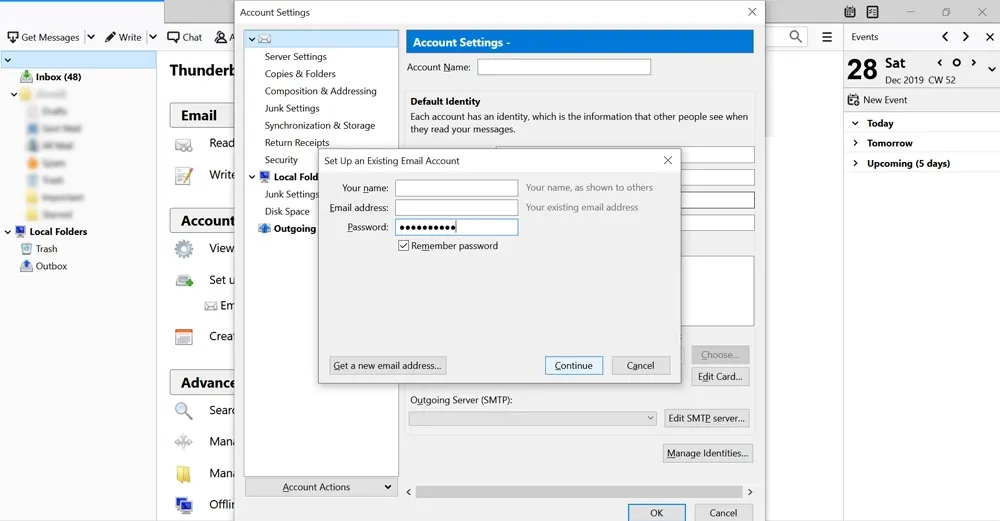The width and height of the screenshot is (1000, 521).
Task: Collapse Local Folders in settings tree
Action: [x=252, y=177]
